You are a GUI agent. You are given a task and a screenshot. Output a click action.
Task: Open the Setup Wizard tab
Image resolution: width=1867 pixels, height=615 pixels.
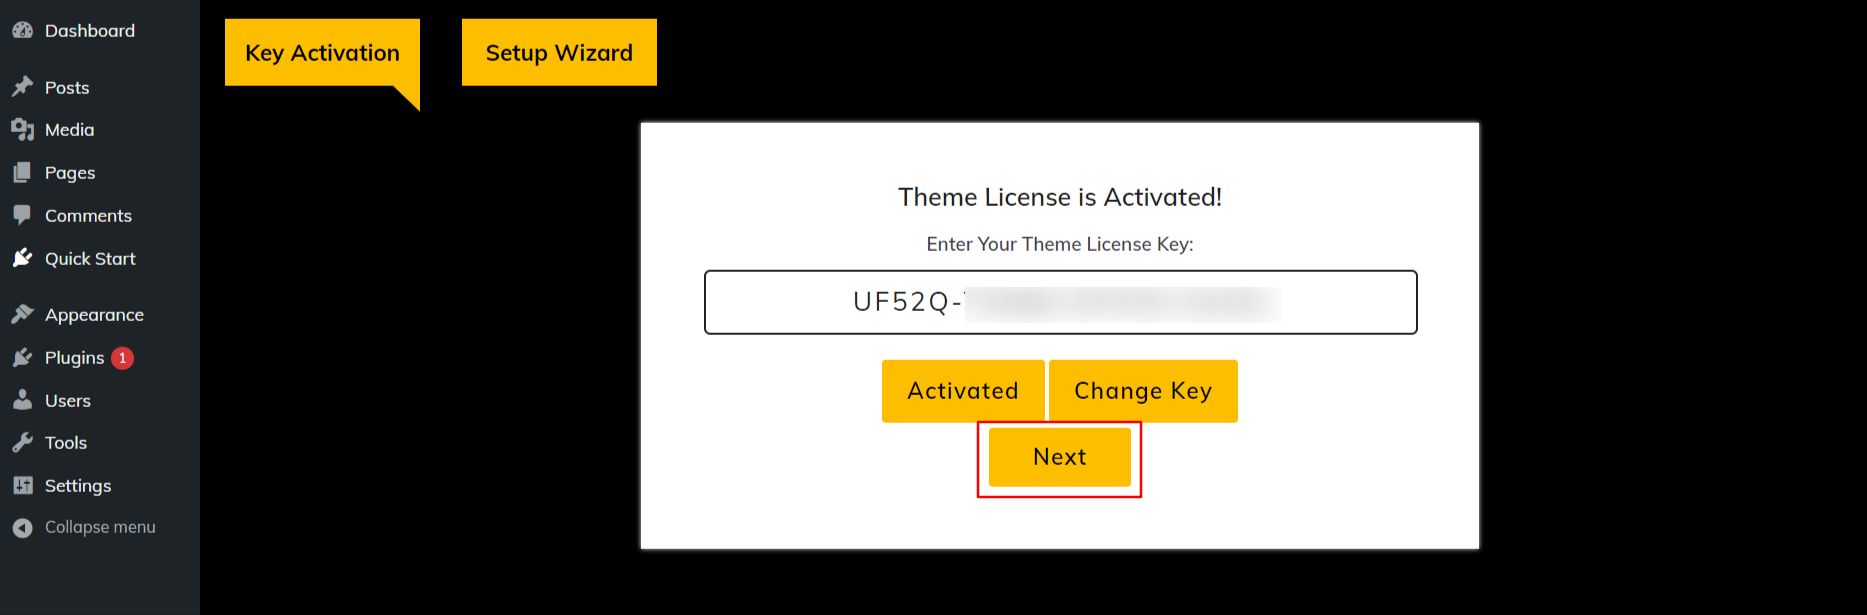pos(559,53)
